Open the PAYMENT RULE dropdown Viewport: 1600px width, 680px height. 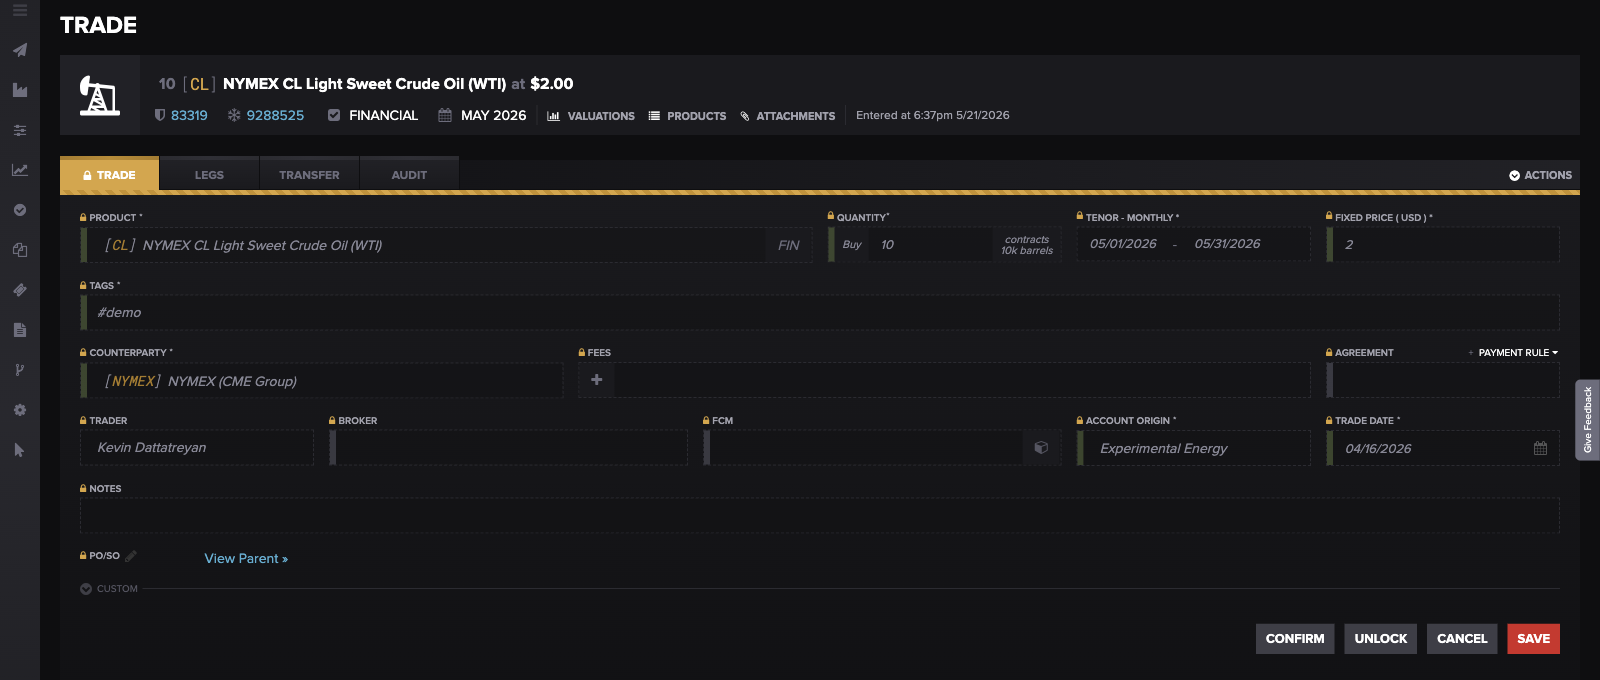click(1518, 353)
